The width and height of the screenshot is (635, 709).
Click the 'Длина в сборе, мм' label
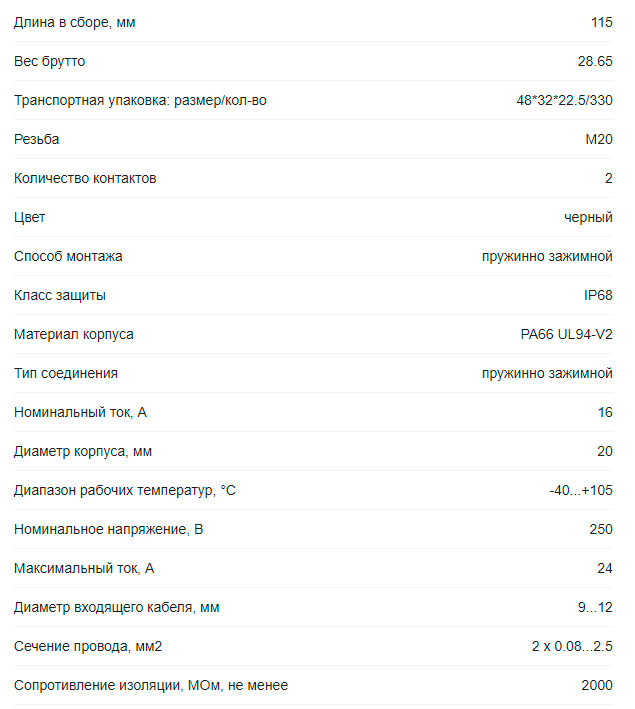(x=75, y=23)
